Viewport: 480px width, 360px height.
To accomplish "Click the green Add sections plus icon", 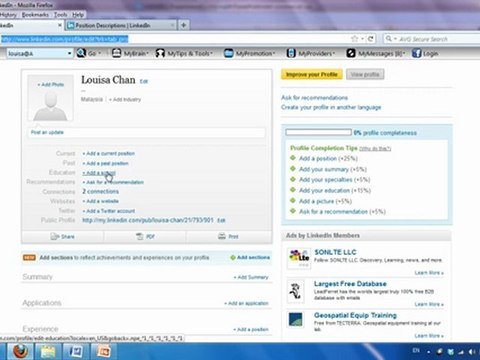I will coord(233,258).
